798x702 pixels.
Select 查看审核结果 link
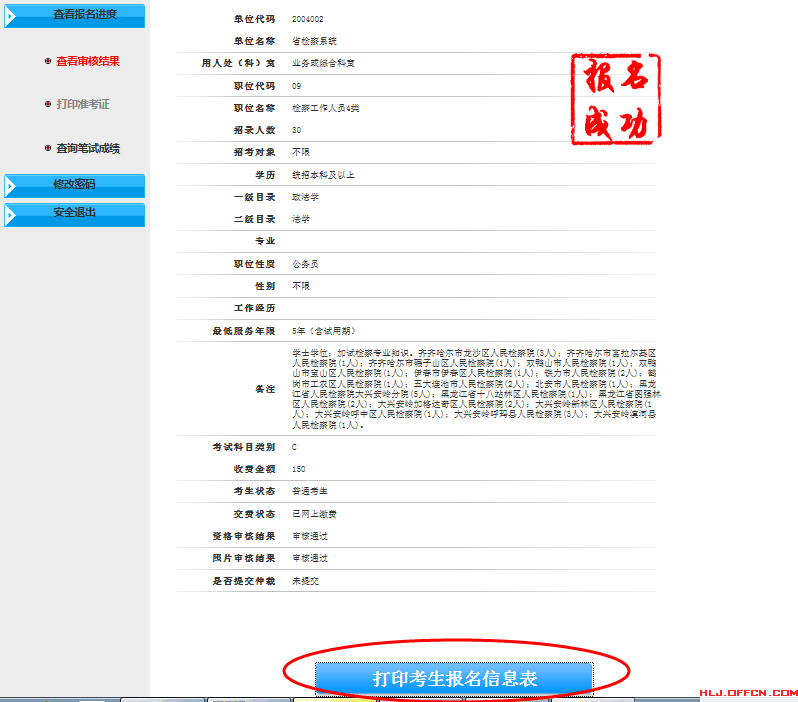pyautogui.click(x=88, y=61)
